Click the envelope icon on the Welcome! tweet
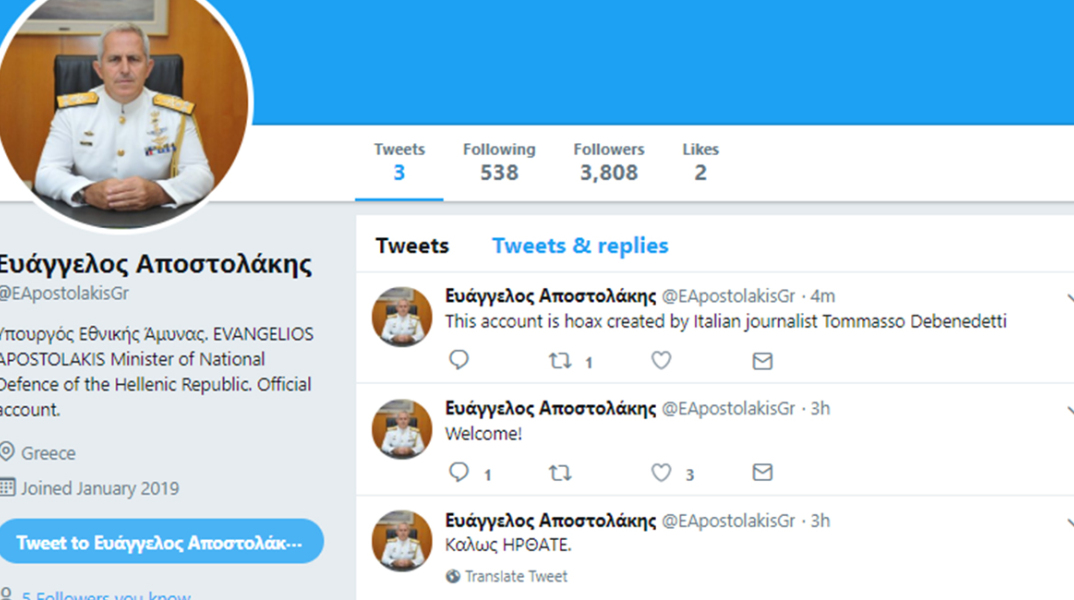The width and height of the screenshot is (1074, 600). pos(761,472)
